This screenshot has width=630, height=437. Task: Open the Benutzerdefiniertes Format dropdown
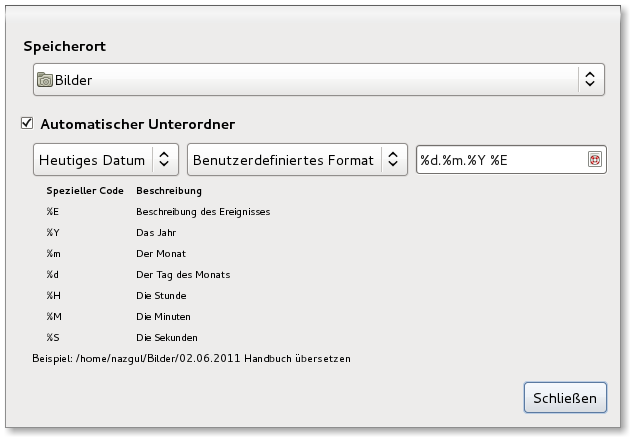(x=297, y=160)
